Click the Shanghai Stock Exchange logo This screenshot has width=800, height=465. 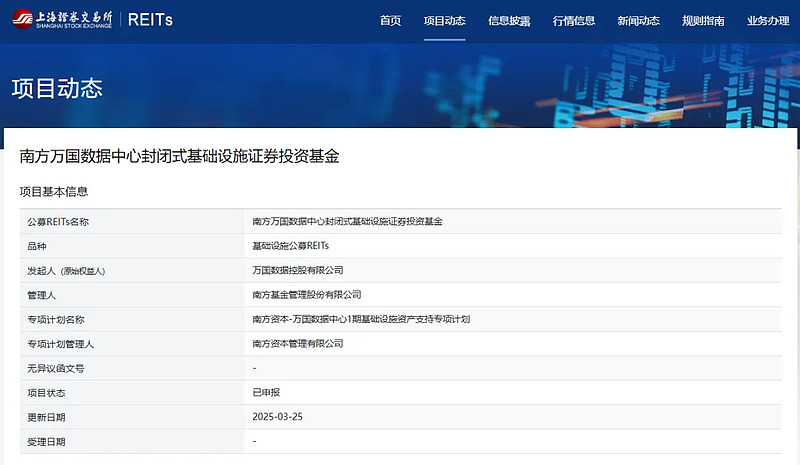[62, 19]
